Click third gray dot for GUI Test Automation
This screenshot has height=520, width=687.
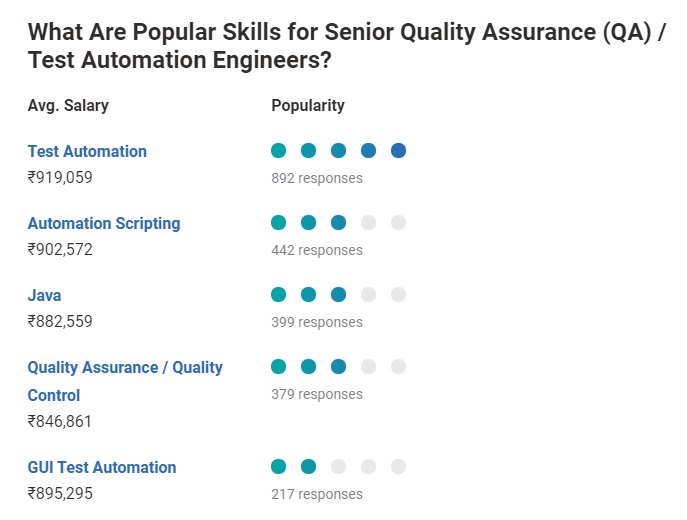click(338, 467)
